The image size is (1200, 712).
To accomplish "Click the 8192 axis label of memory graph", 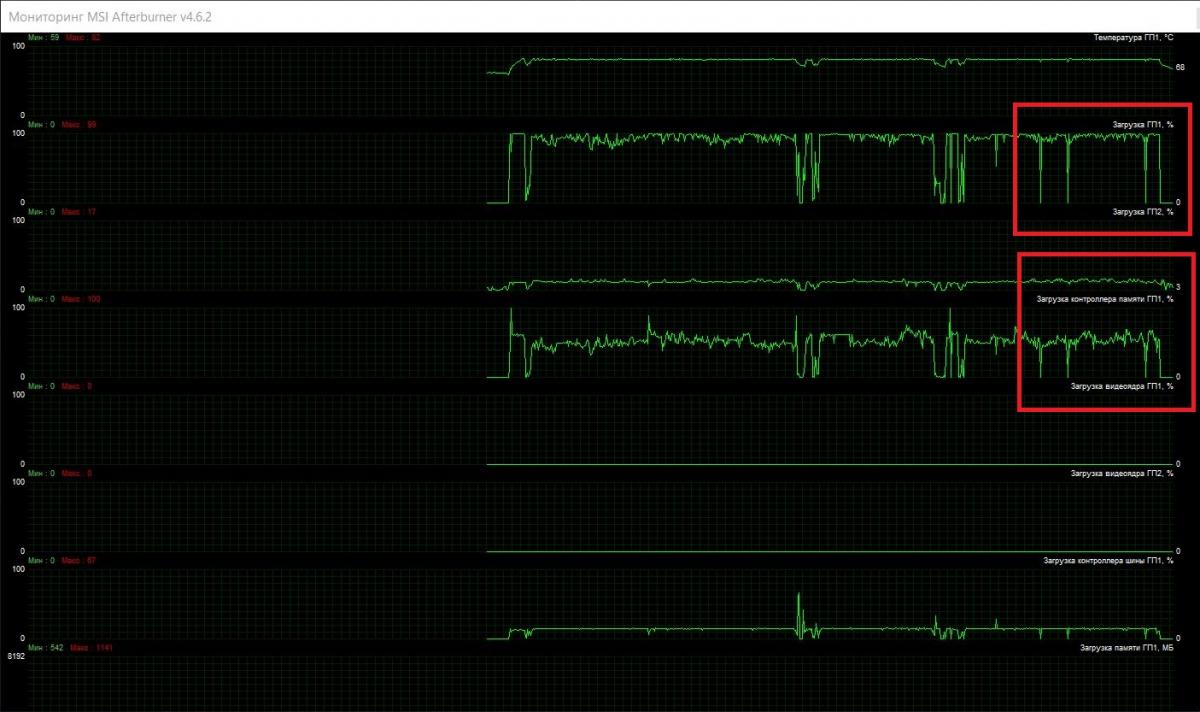I will point(15,657).
